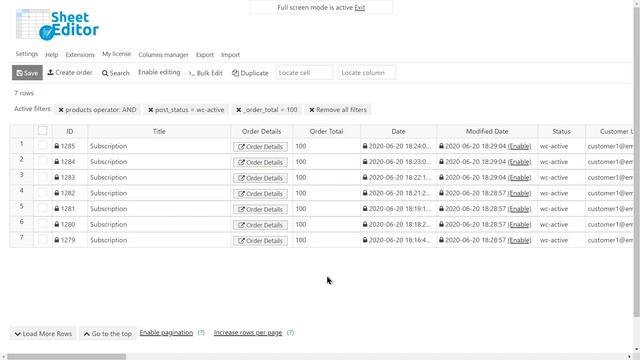Open the Columns manager

[x=163, y=55]
